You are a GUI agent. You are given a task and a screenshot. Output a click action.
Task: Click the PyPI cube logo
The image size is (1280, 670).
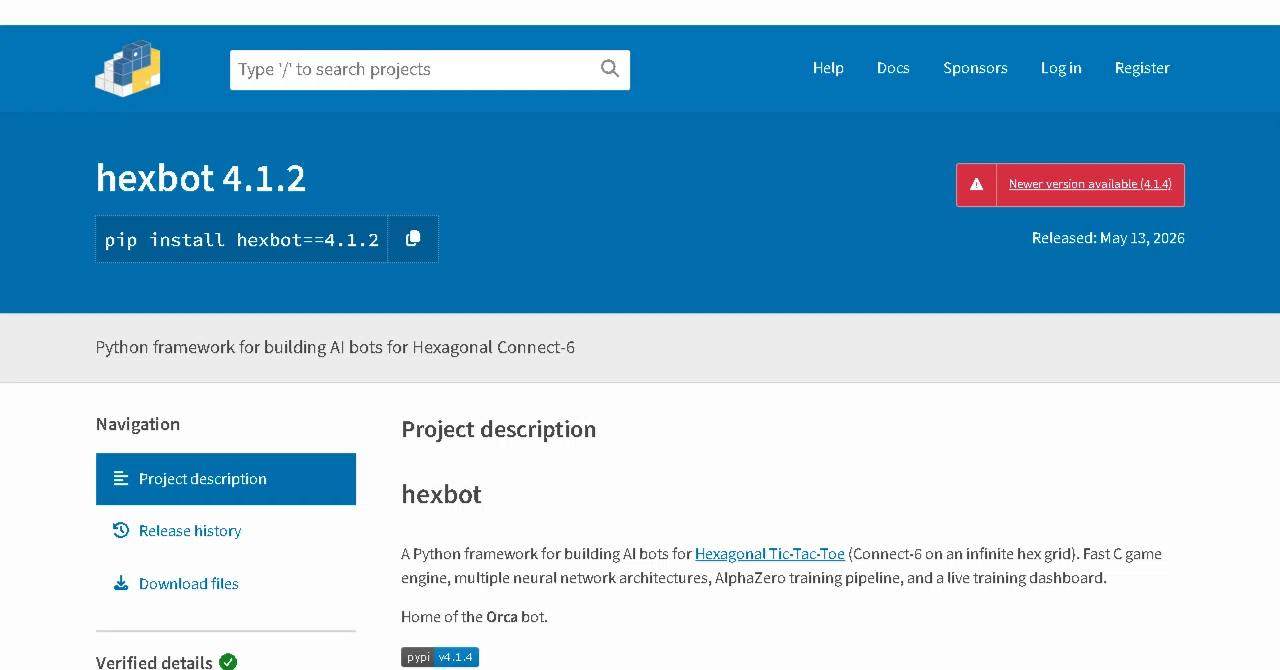point(128,68)
